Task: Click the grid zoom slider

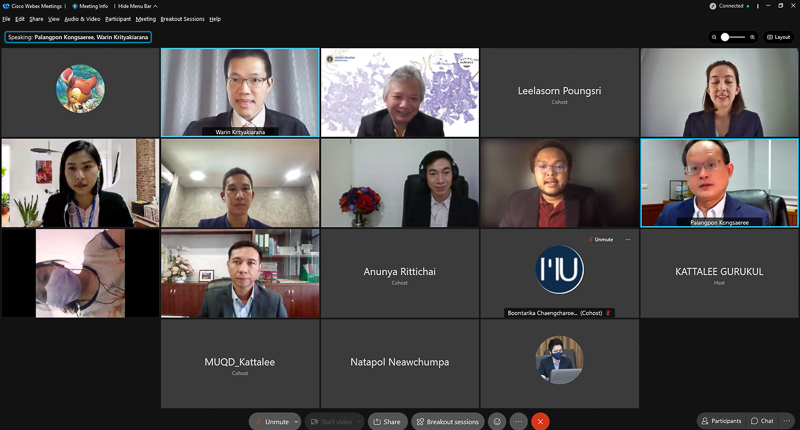Action: tap(733, 37)
